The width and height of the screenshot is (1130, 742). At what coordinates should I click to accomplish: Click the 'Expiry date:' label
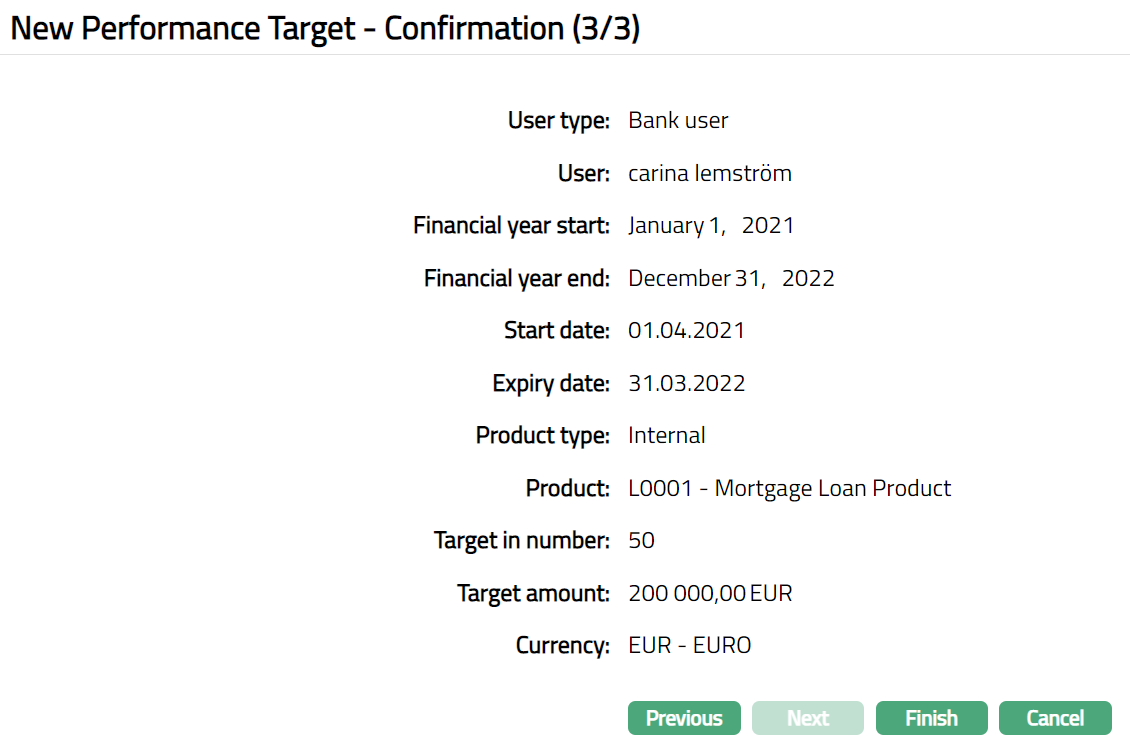pyautogui.click(x=550, y=383)
